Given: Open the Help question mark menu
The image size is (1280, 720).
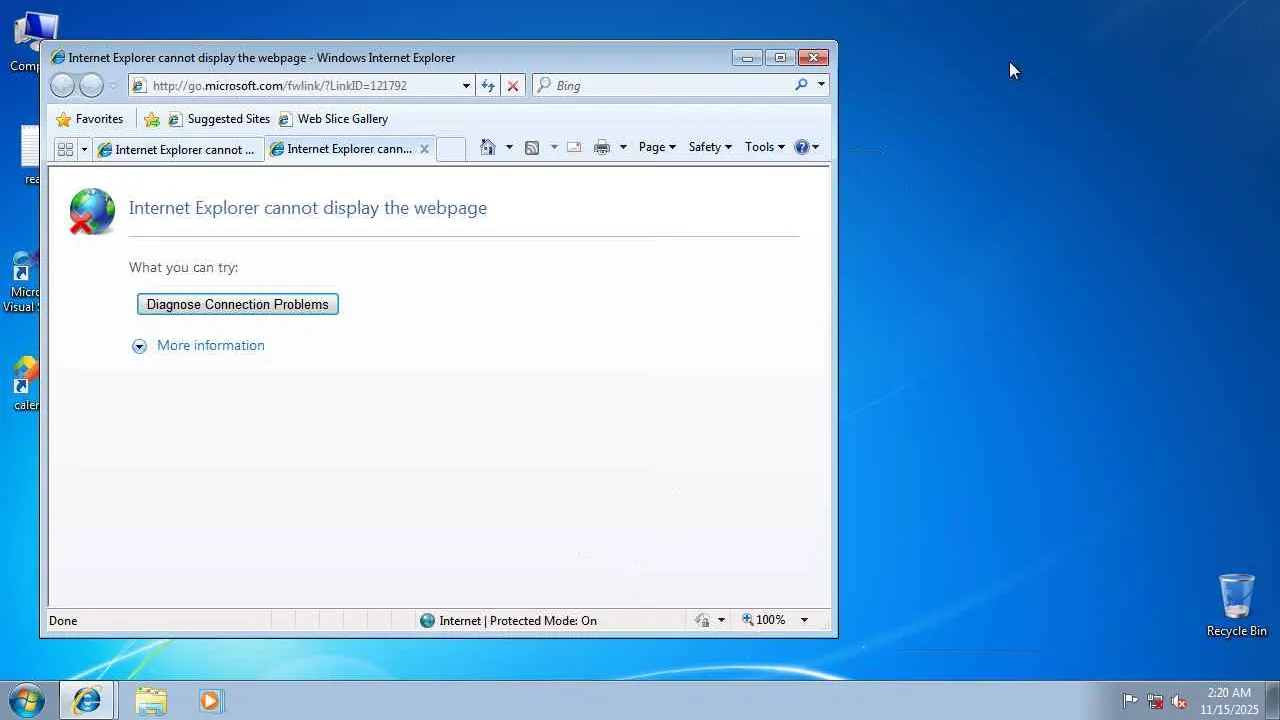Looking at the screenshot, I should (806, 147).
